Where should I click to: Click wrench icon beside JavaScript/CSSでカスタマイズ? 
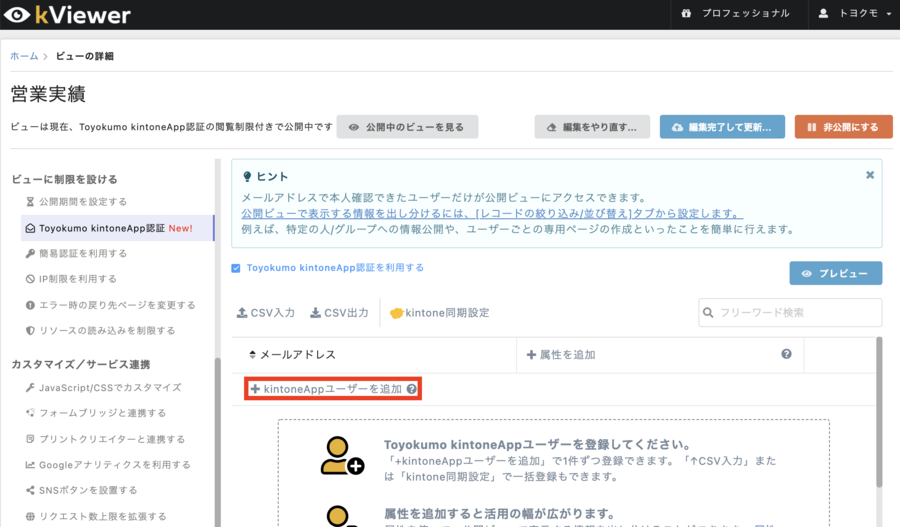coord(30,388)
